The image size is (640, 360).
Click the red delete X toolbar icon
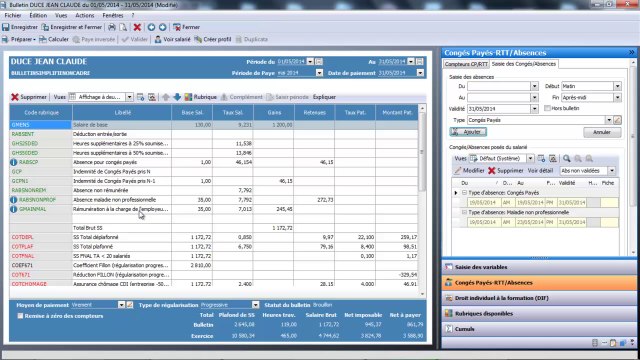137,27
